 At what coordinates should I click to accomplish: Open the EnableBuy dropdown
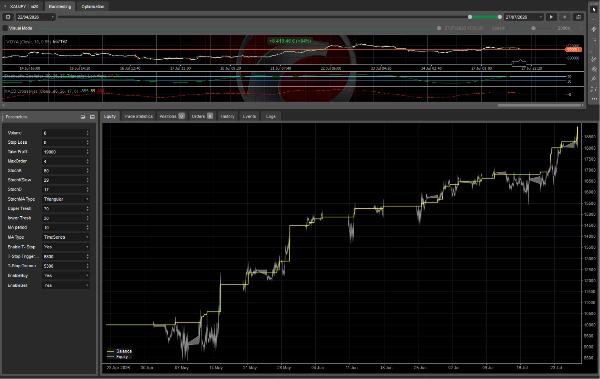pos(66,276)
